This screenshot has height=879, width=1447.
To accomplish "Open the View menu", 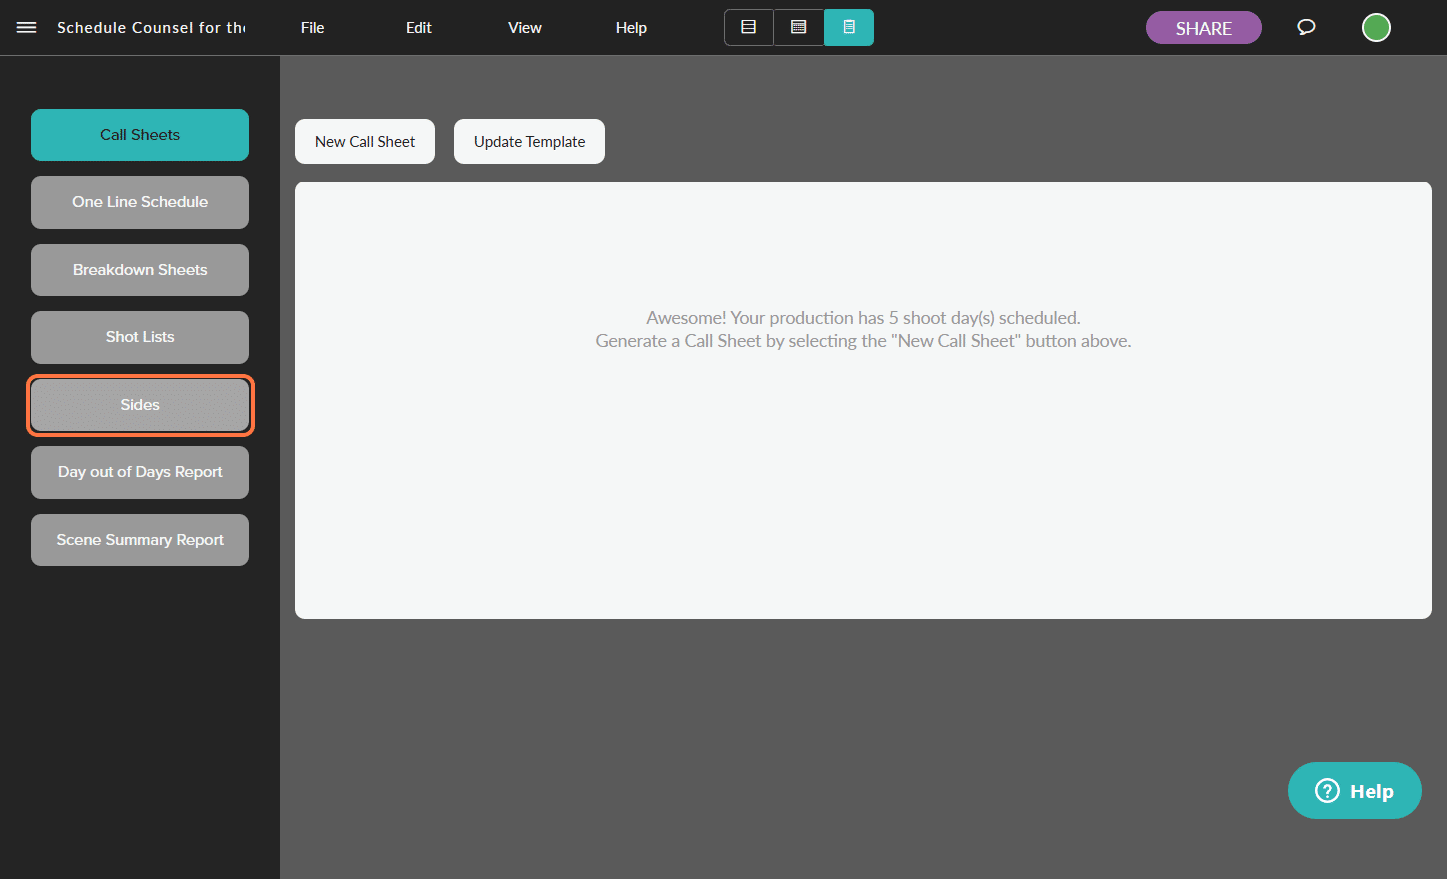I will coord(524,27).
